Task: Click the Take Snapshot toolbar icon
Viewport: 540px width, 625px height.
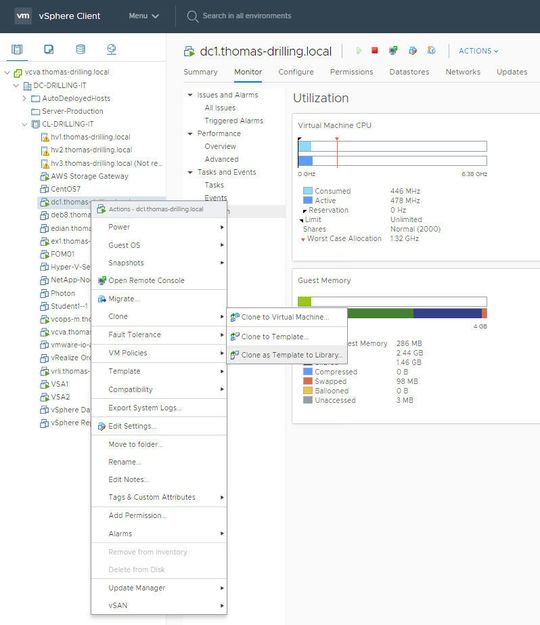Action: click(431, 51)
